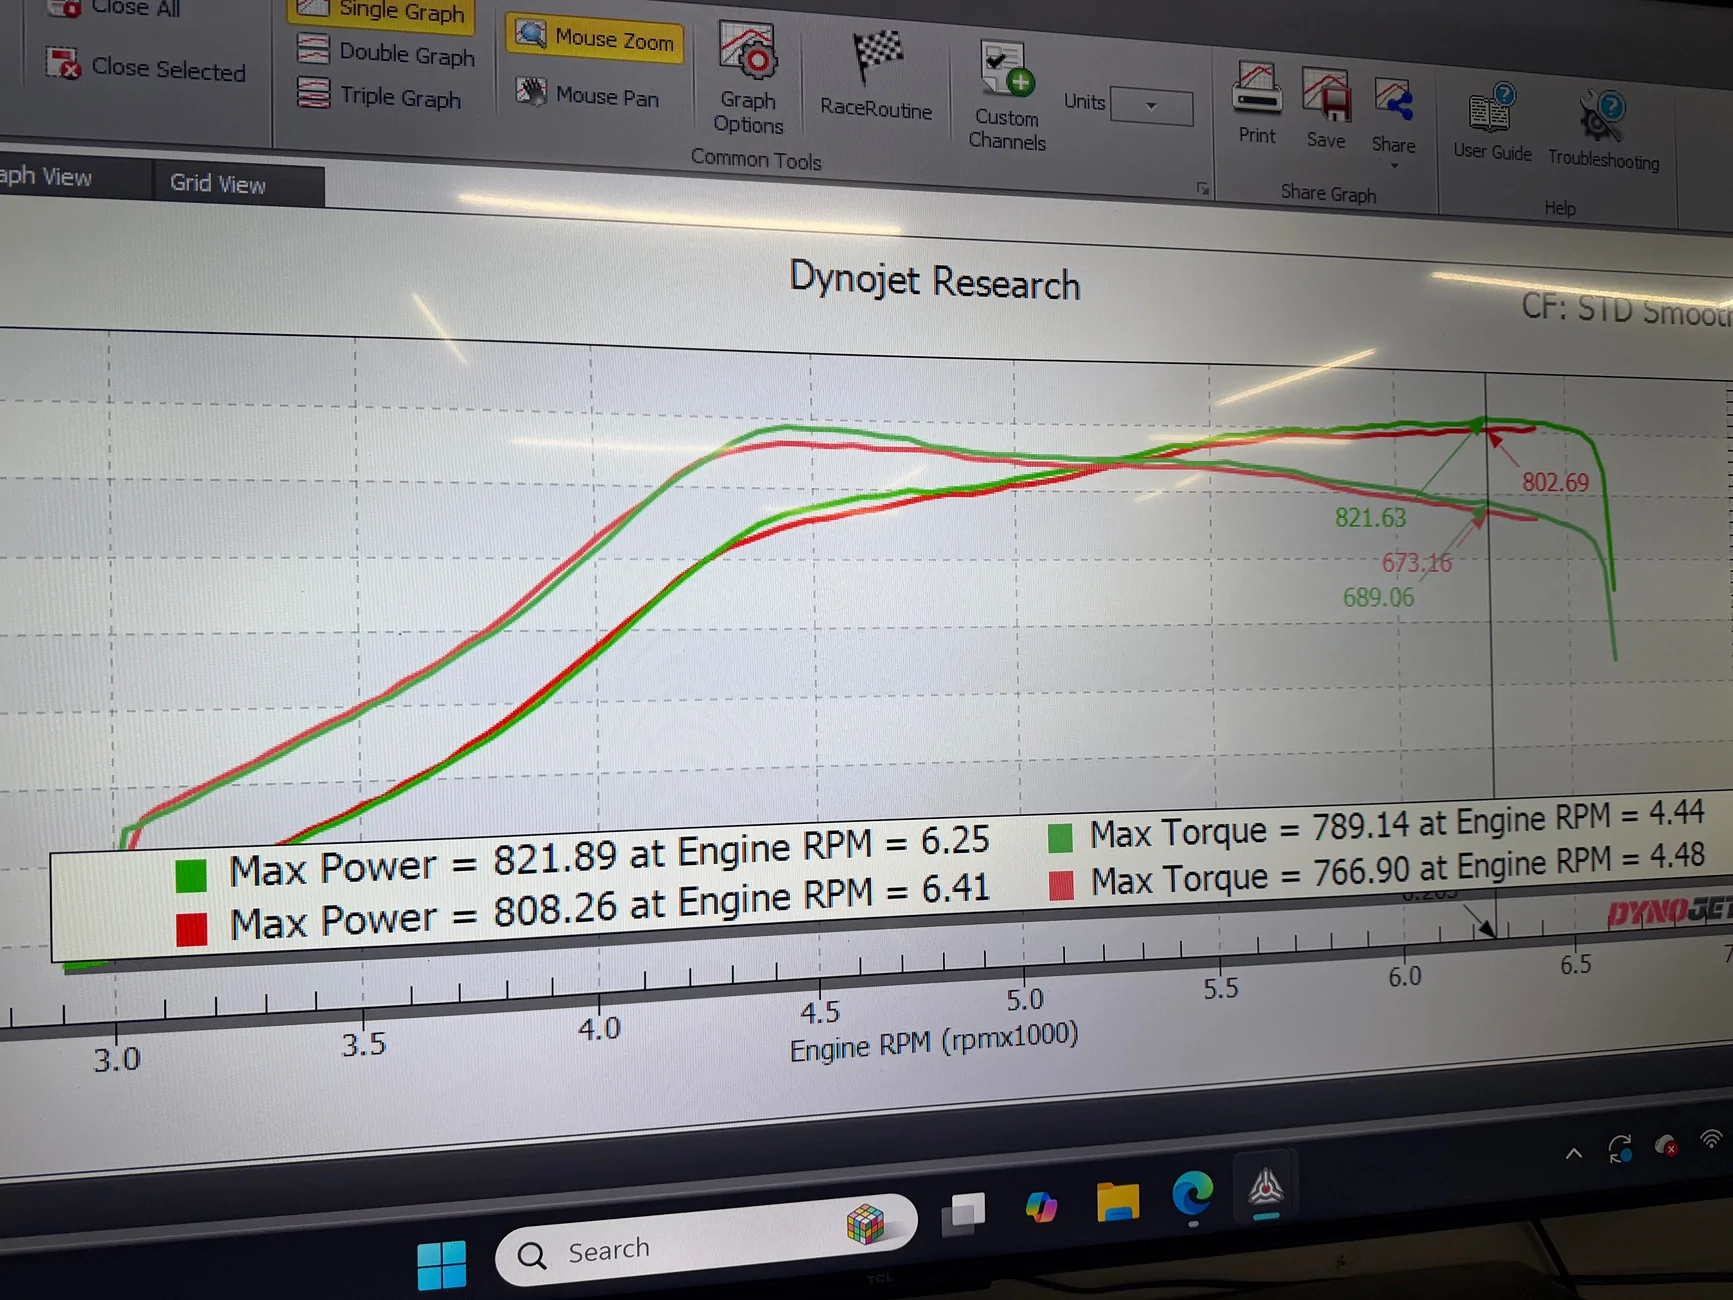This screenshot has height=1300, width=1733.
Task: Expand Common Tools dialog launcher
Action: click(x=1203, y=188)
